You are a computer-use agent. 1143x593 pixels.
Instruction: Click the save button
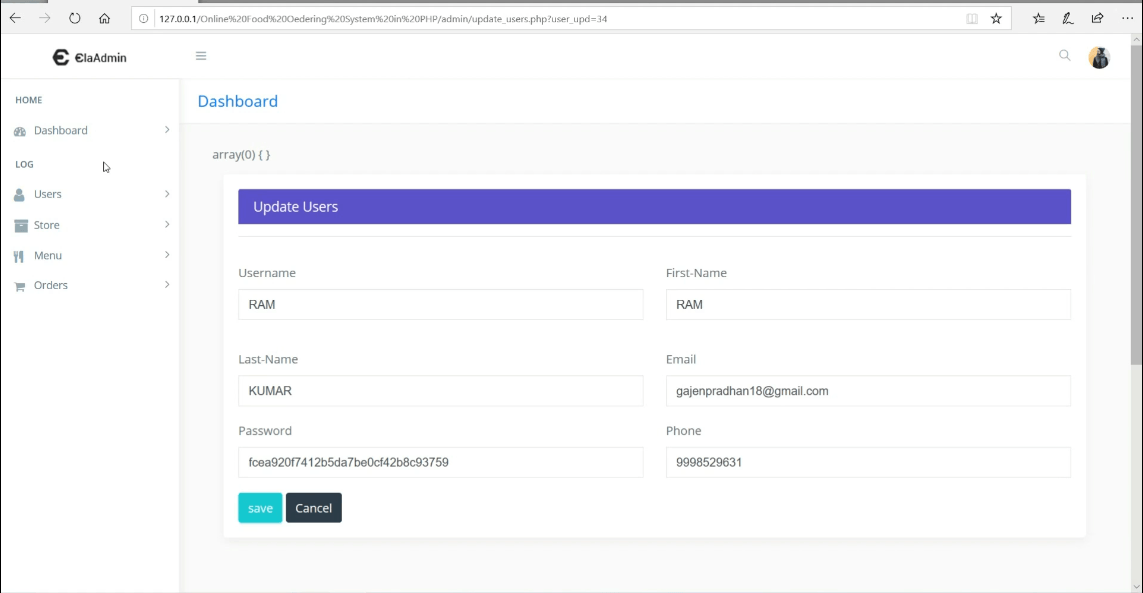[x=260, y=508]
